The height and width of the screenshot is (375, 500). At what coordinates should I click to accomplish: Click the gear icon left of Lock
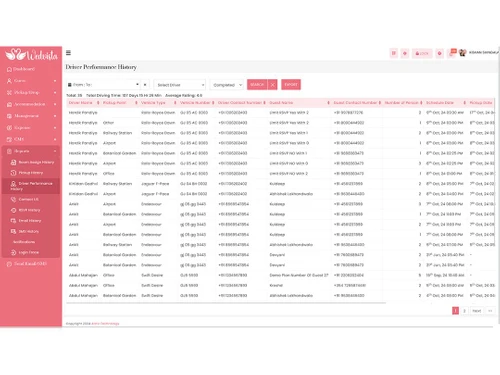pyautogui.click(x=405, y=53)
